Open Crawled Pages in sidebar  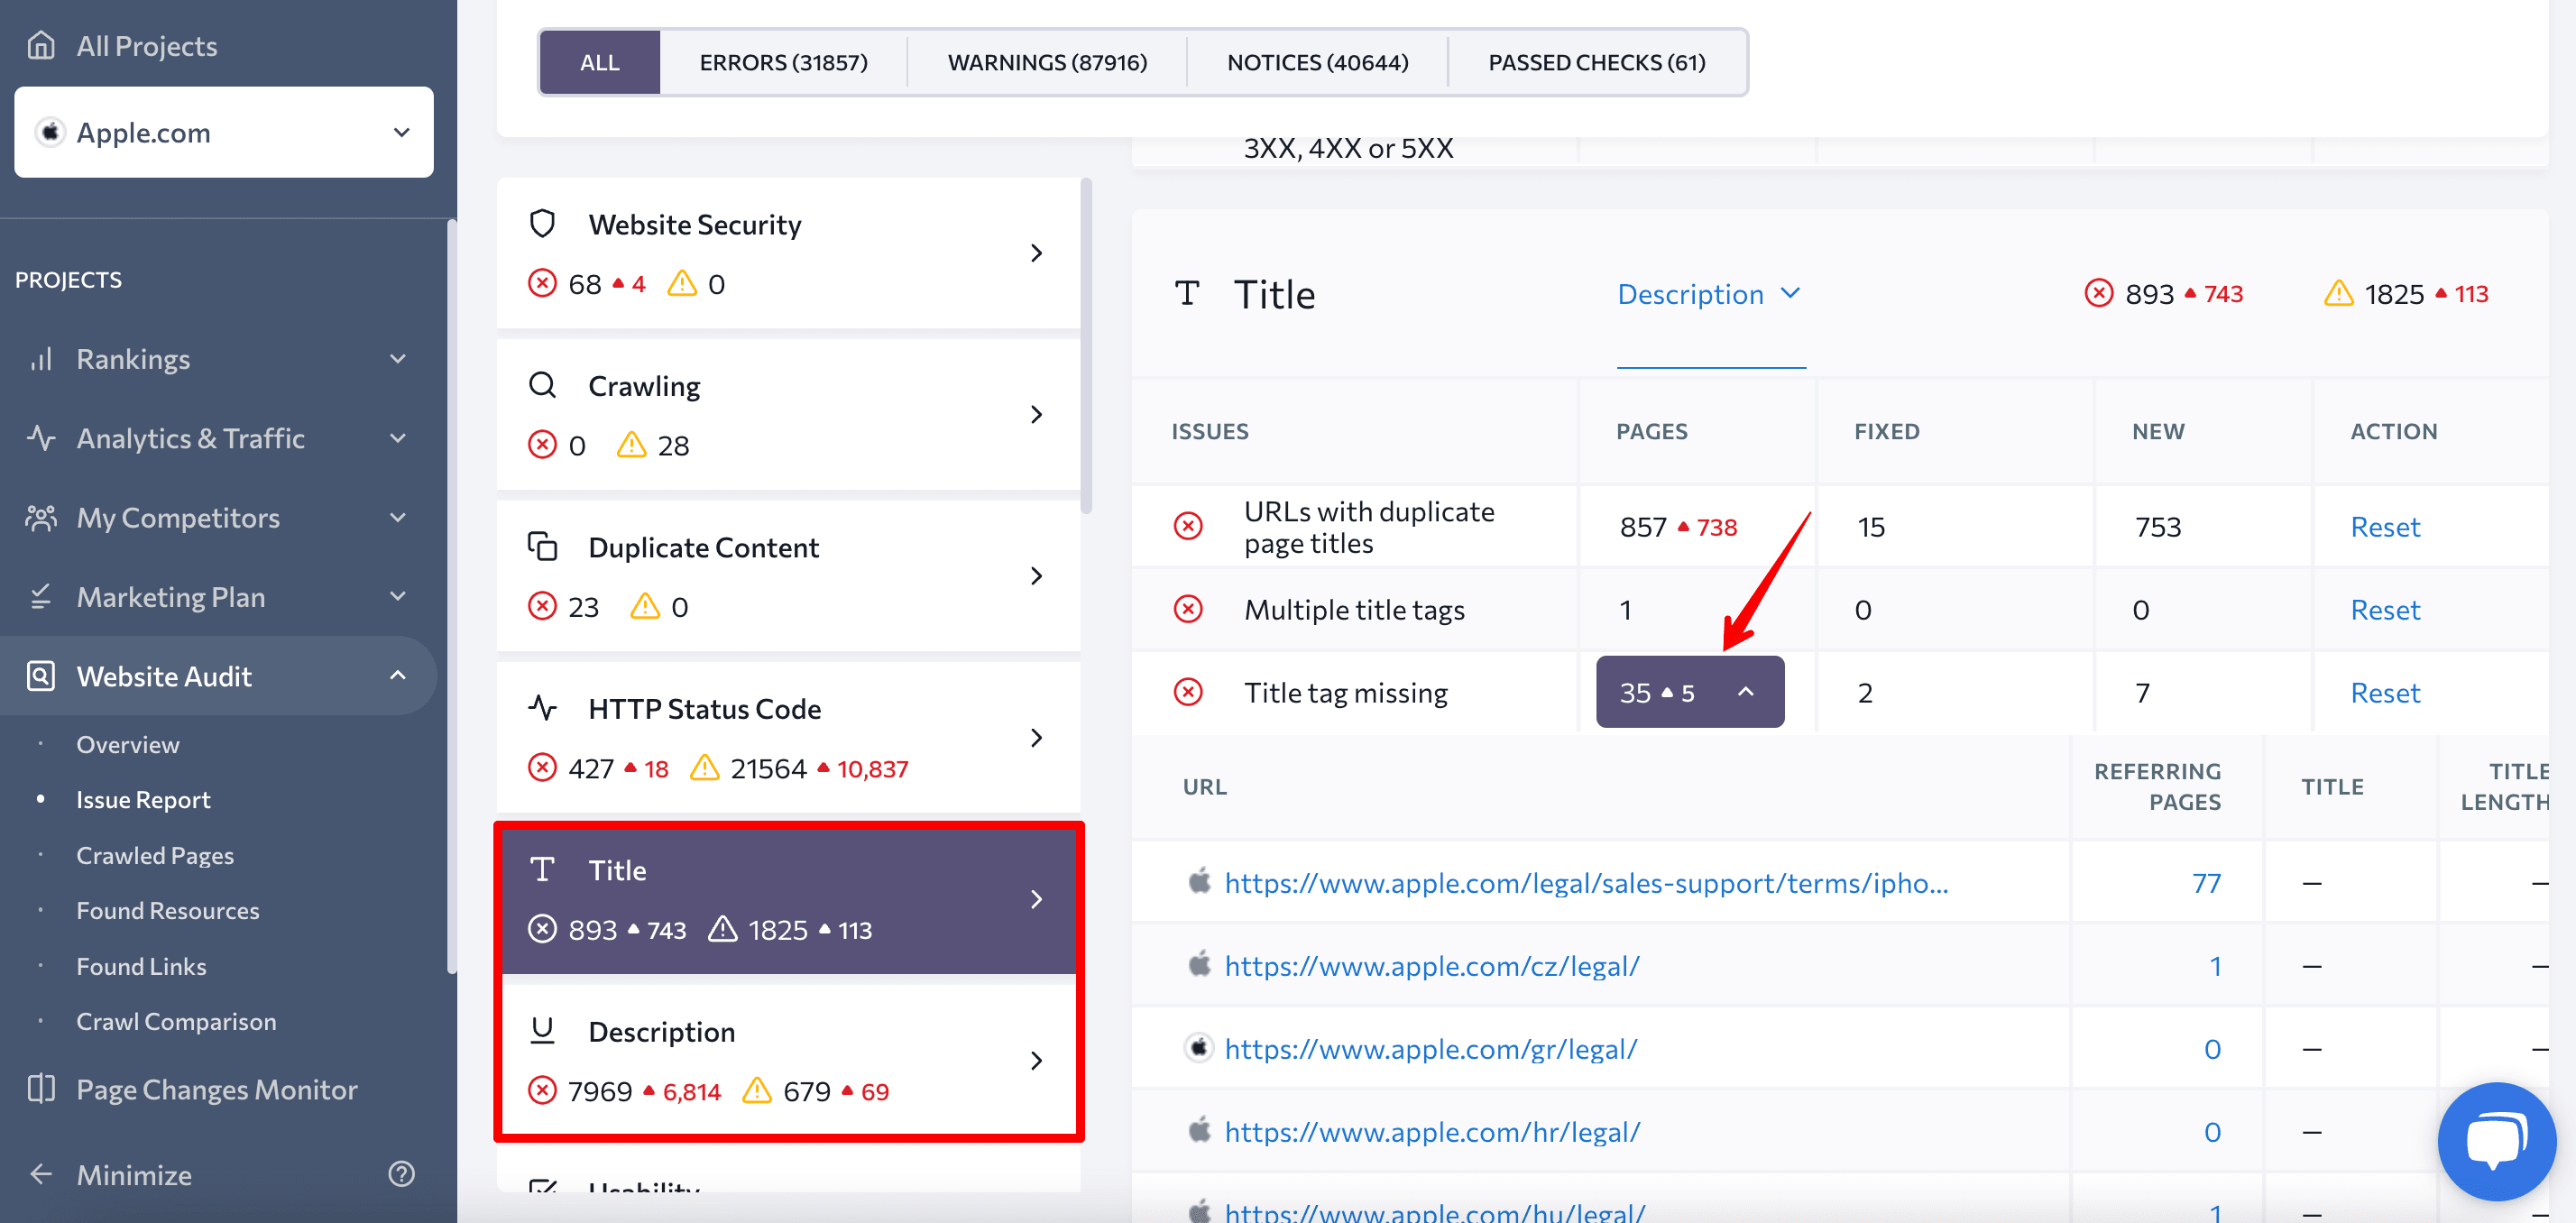[155, 855]
